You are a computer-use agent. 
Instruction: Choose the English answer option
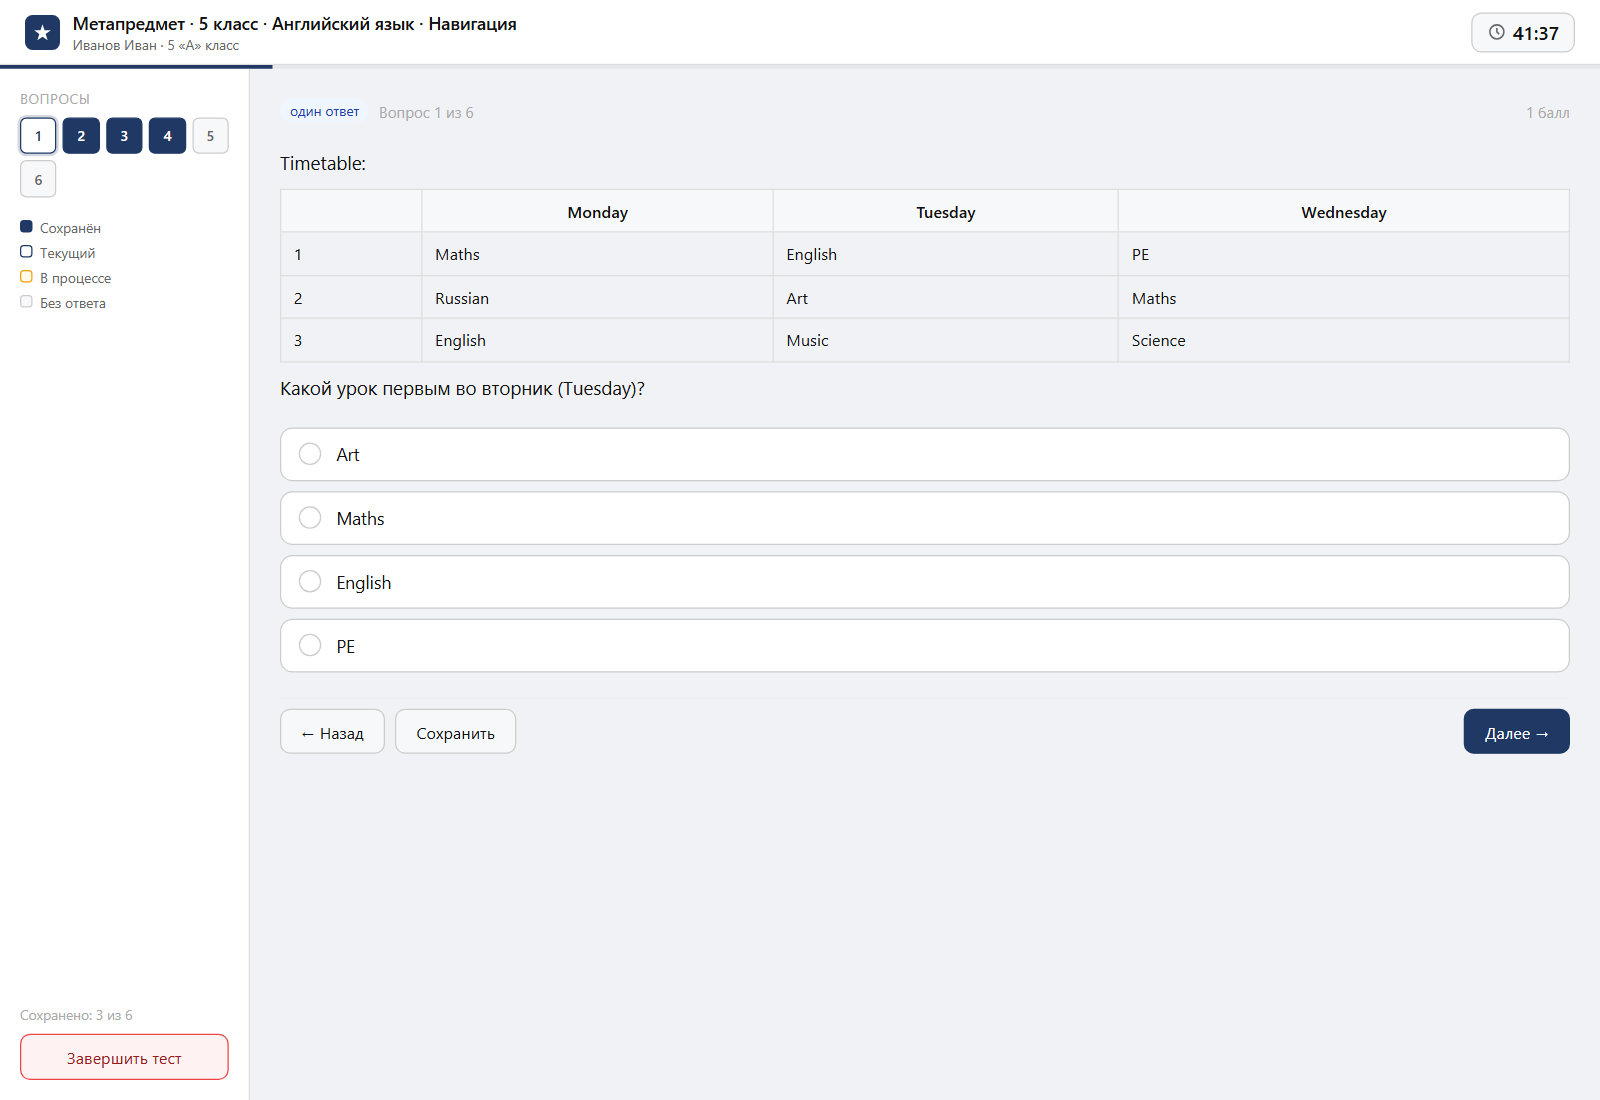coord(924,582)
